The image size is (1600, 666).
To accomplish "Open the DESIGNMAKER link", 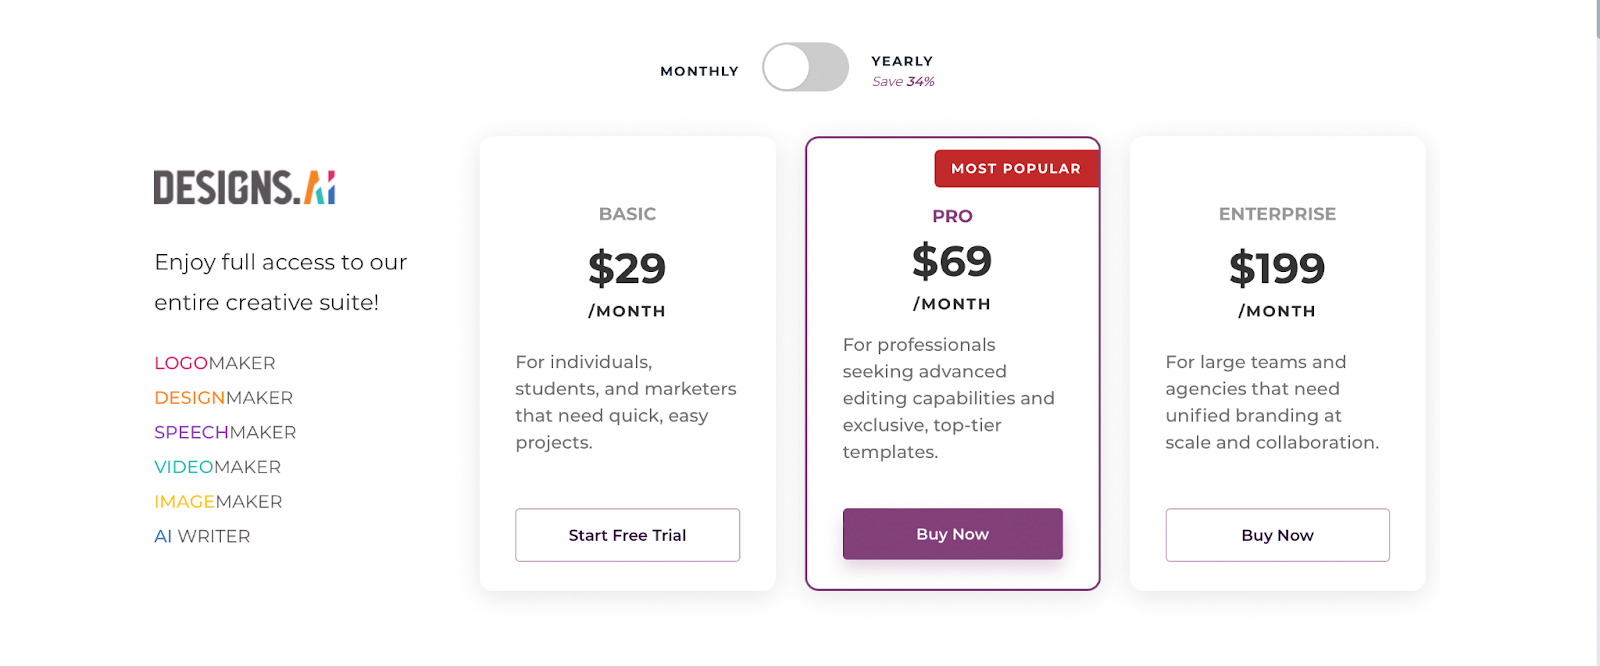I will 224,398.
